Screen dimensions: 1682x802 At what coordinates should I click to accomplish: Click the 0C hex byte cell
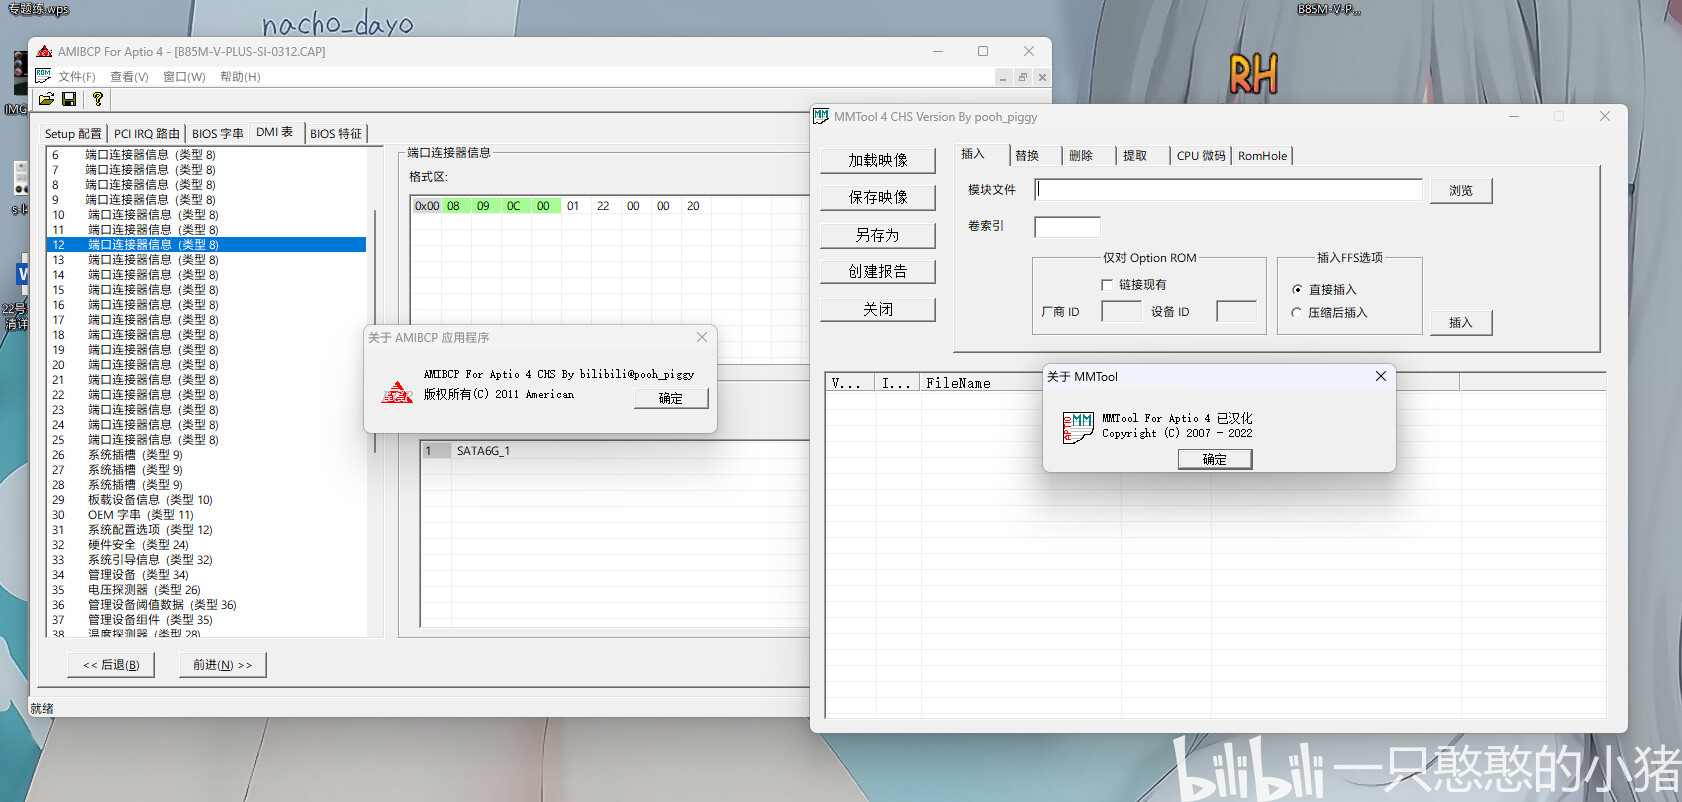tap(513, 206)
